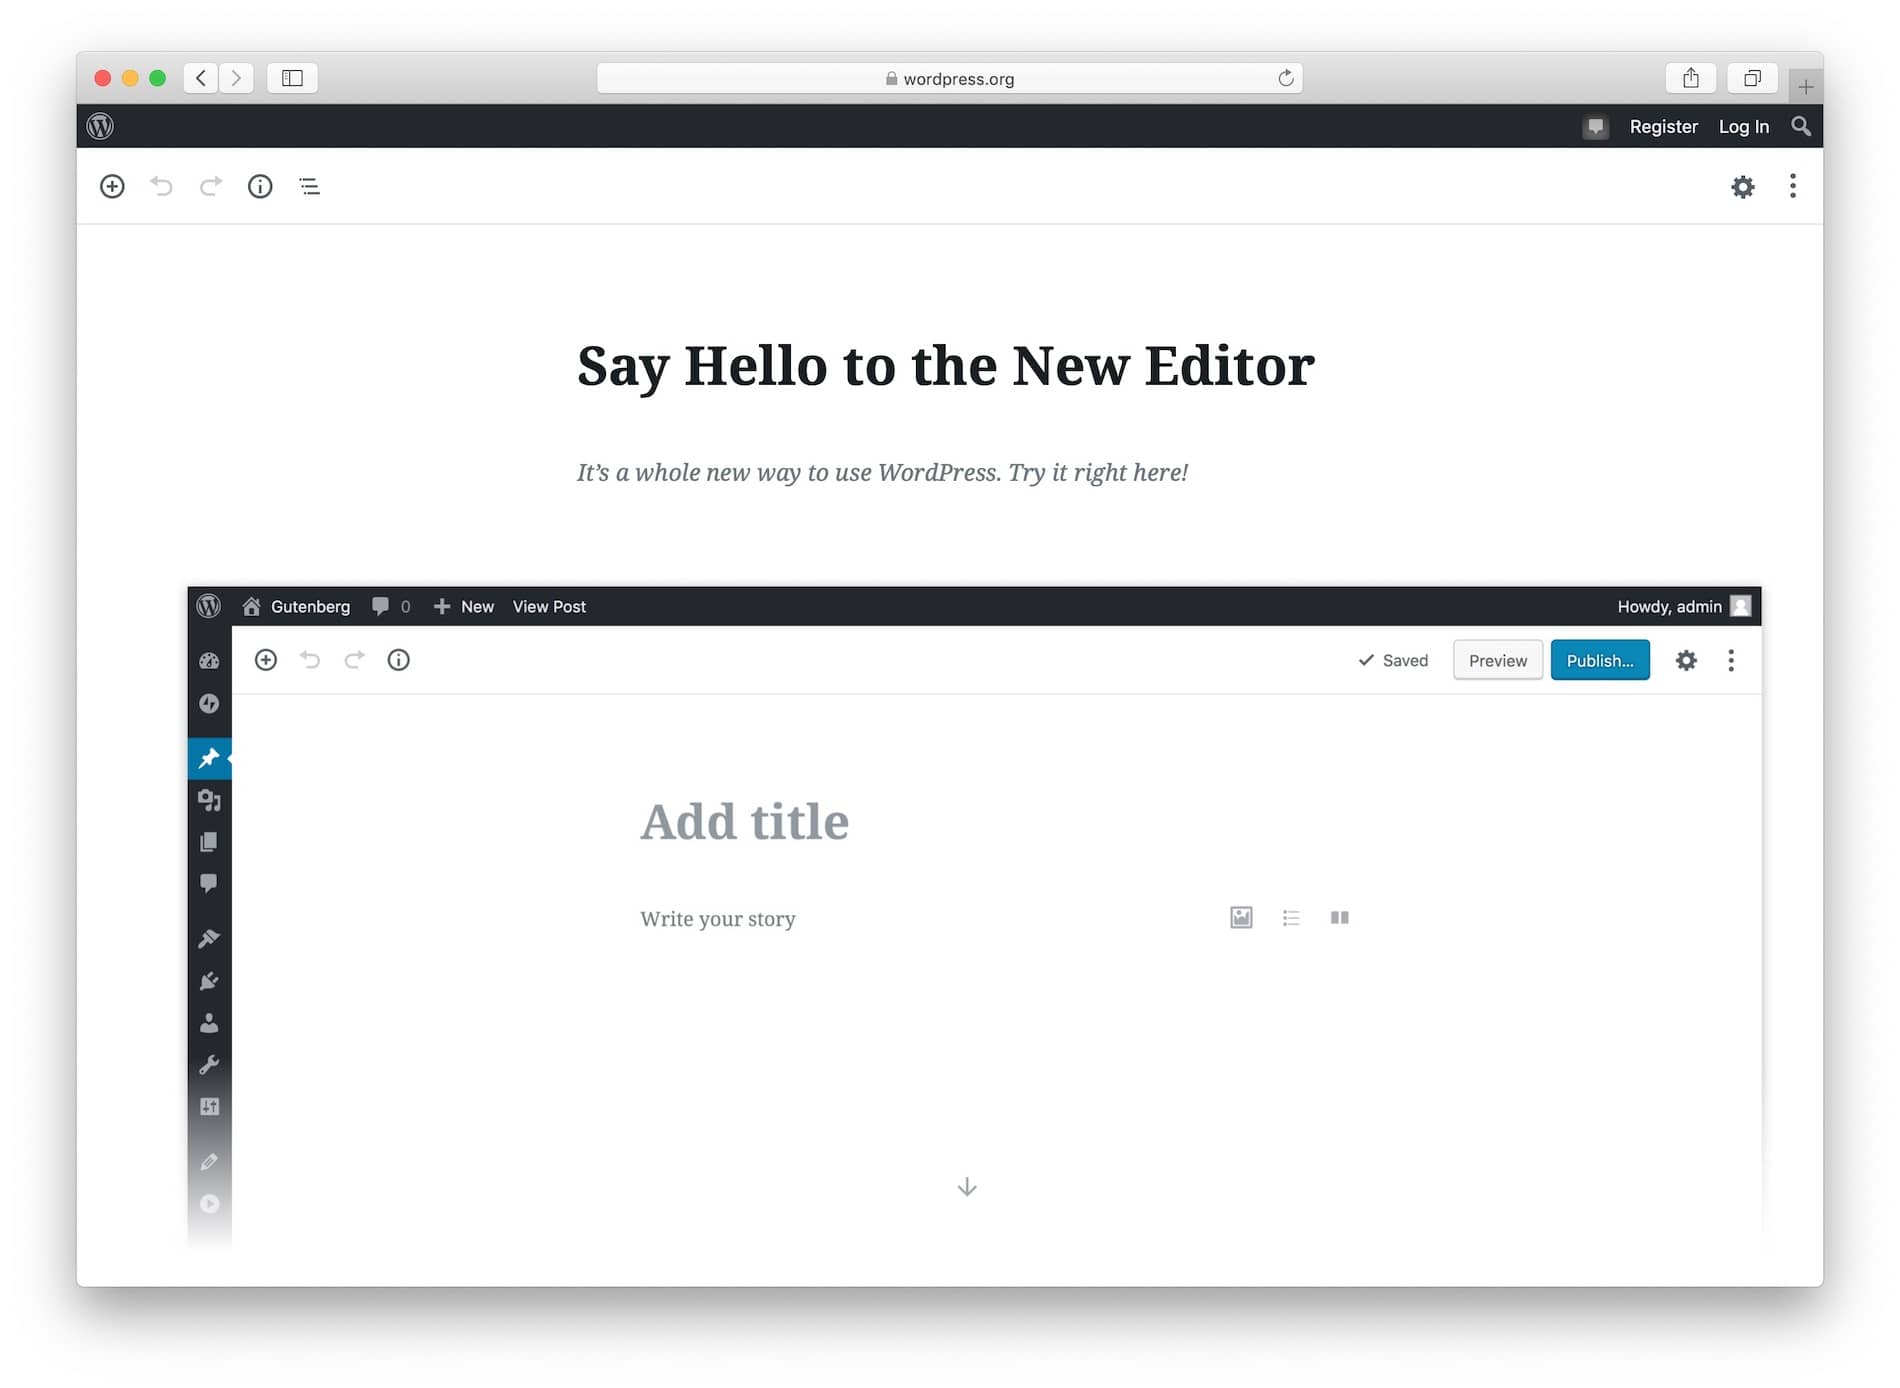Image resolution: width=1900 pixels, height=1388 pixels.
Task: Click inner editor Add block plus icon
Action: pos(265,660)
